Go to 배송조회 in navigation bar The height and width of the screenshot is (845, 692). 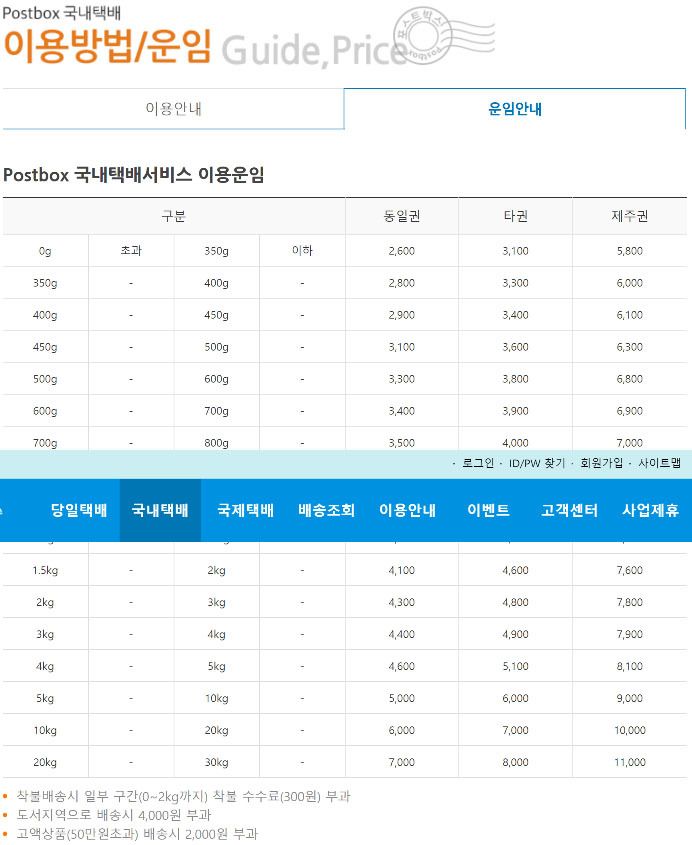click(x=327, y=510)
